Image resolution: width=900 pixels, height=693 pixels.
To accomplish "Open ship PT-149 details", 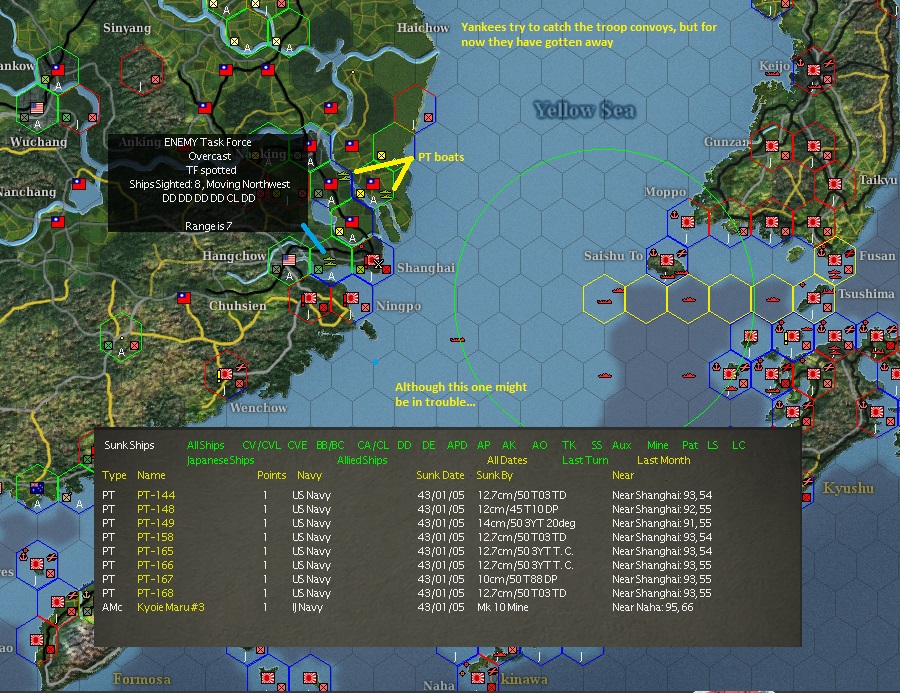I will [x=156, y=523].
